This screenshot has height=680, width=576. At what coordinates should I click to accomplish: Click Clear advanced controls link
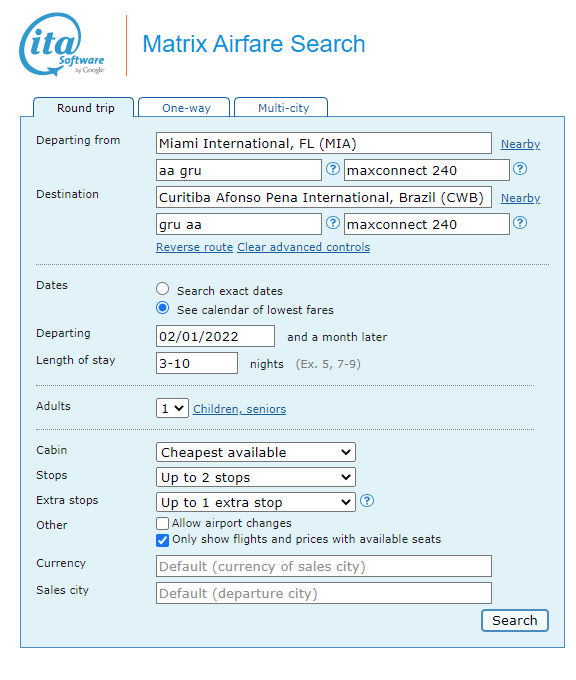(304, 247)
